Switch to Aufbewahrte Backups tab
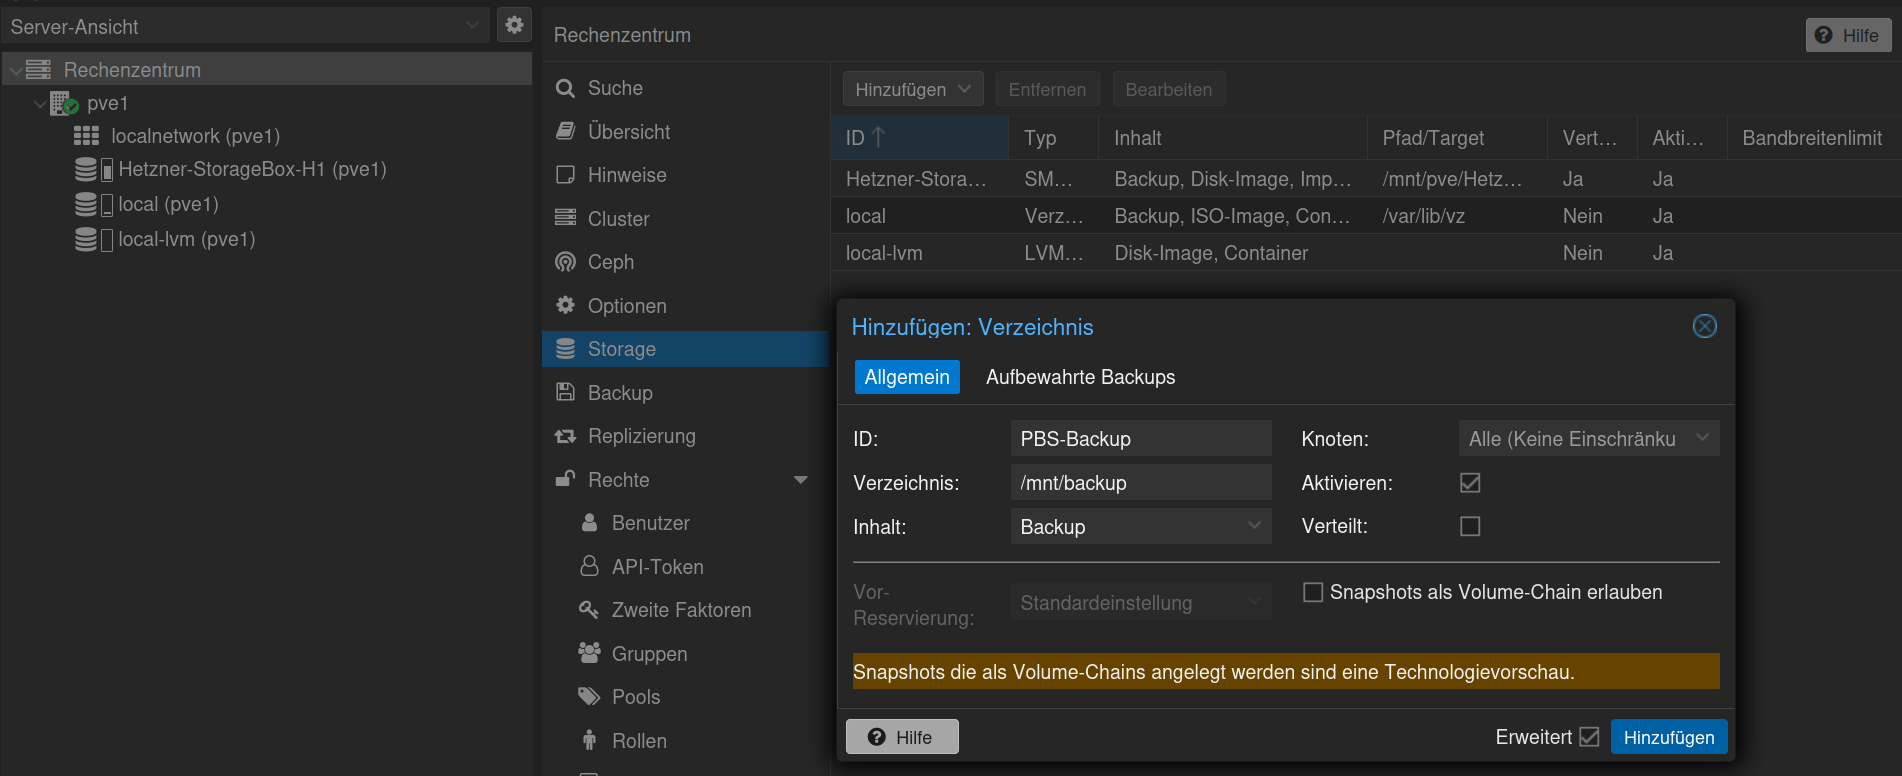 click(x=1080, y=377)
